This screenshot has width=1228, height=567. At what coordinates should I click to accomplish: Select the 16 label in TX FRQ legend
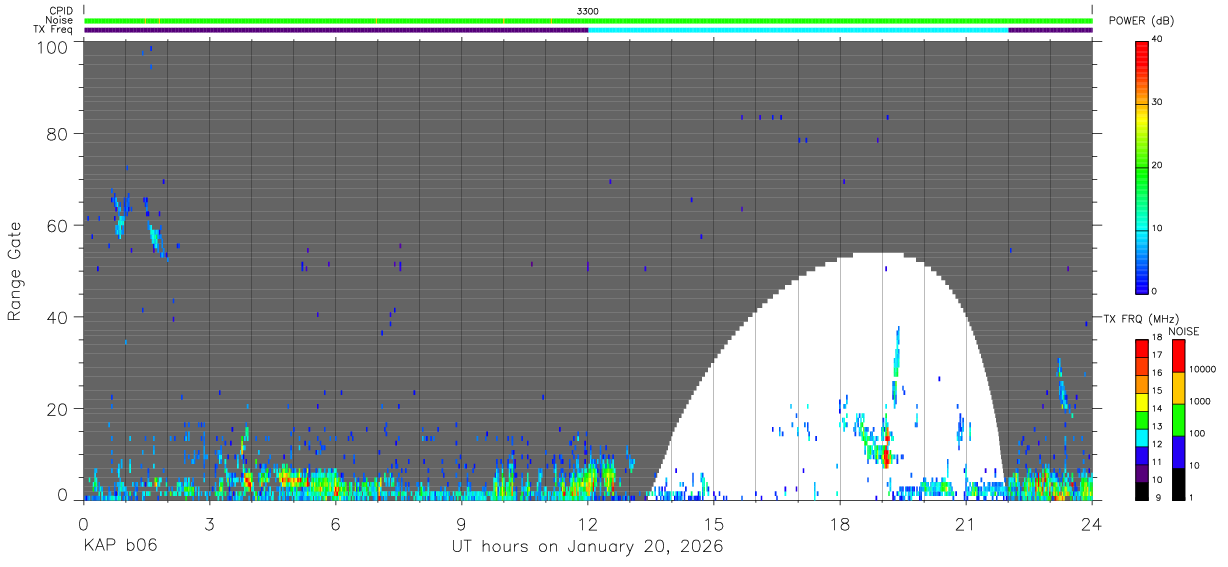(1156, 373)
